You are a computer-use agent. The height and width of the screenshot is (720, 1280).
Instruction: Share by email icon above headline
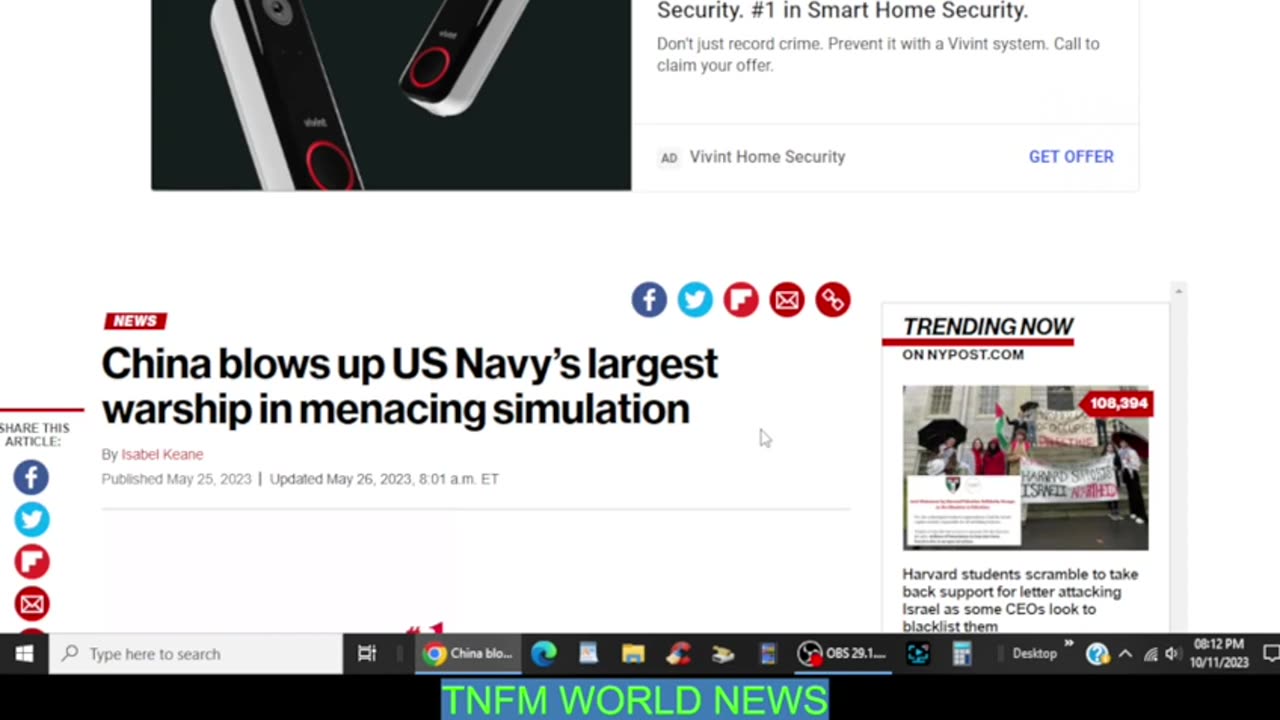(787, 300)
